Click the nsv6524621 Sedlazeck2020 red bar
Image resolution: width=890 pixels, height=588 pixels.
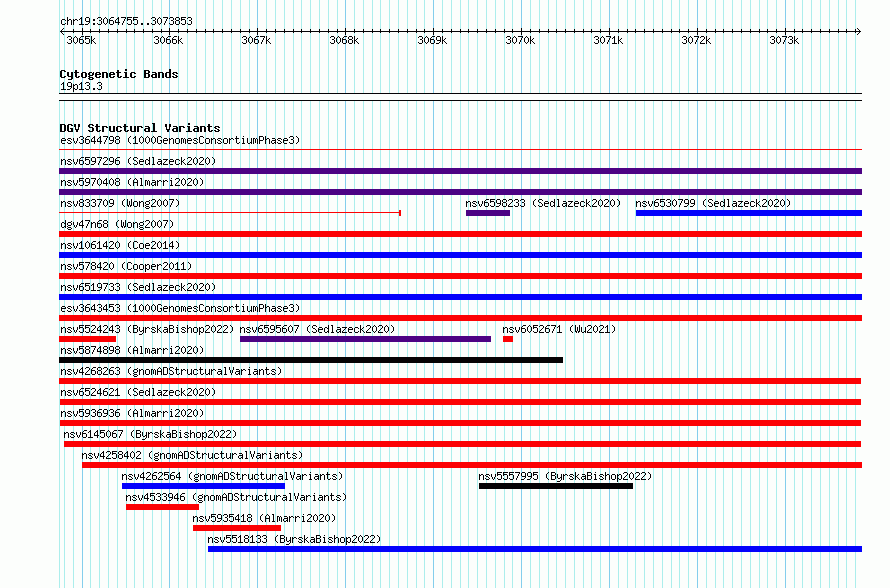[460, 402]
